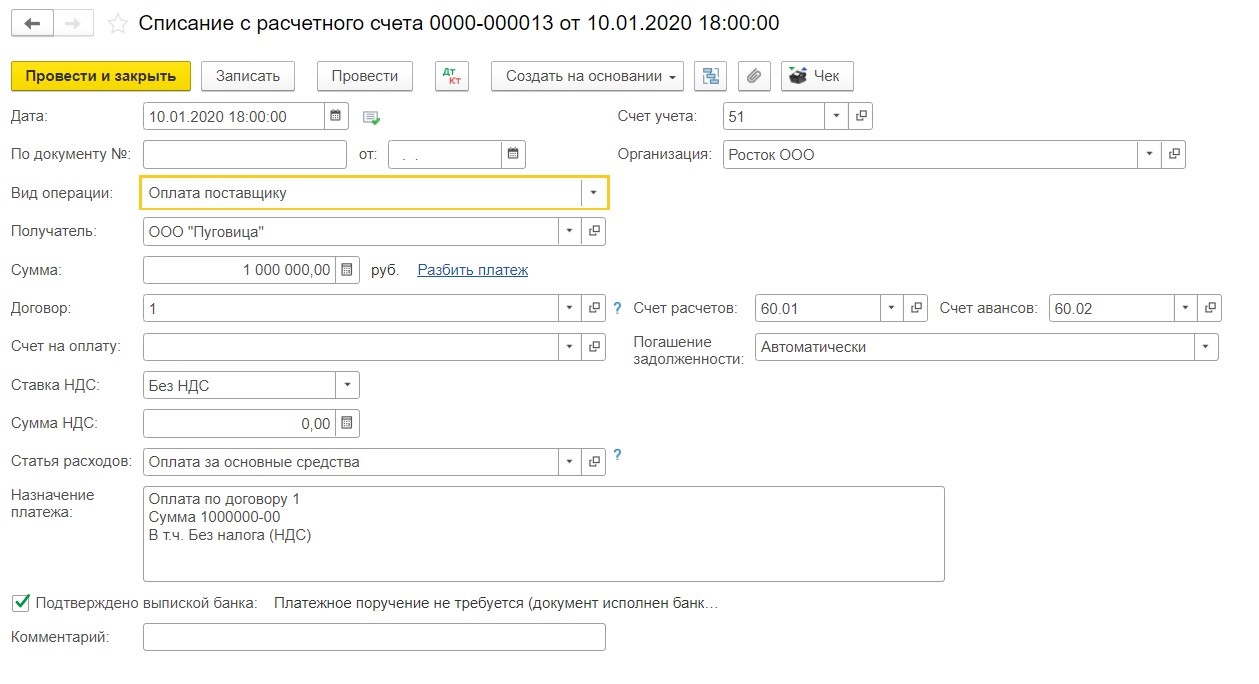Expand the Статья расходов dropdown
The width and height of the screenshot is (1259, 684).
tap(570, 462)
